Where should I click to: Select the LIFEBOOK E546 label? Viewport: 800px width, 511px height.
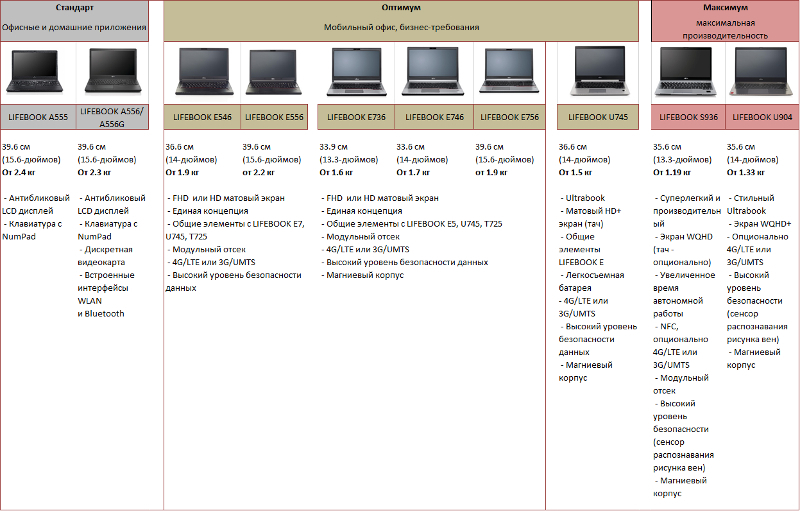coord(202,117)
